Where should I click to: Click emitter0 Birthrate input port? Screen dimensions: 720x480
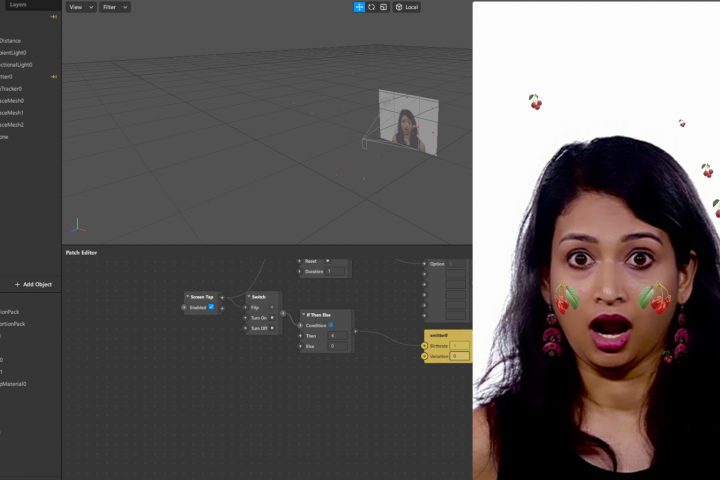(424, 345)
